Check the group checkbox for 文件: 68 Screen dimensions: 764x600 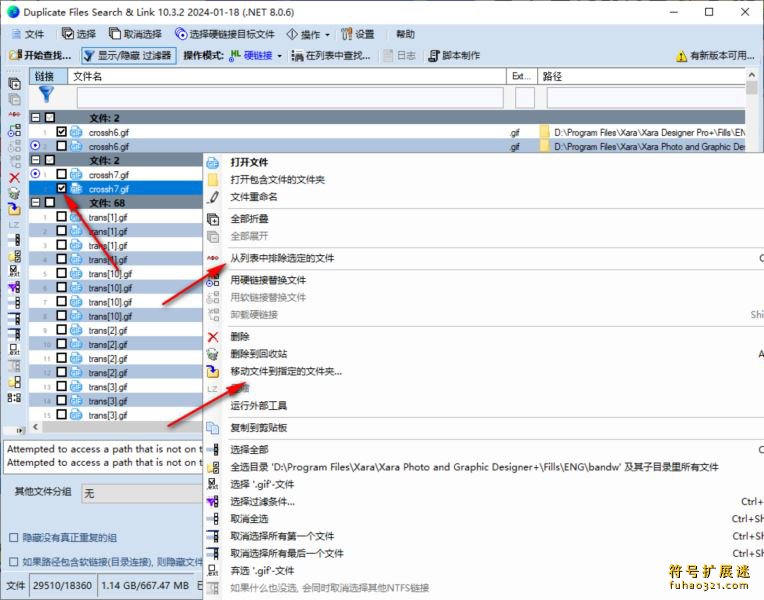[x=50, y=202]
